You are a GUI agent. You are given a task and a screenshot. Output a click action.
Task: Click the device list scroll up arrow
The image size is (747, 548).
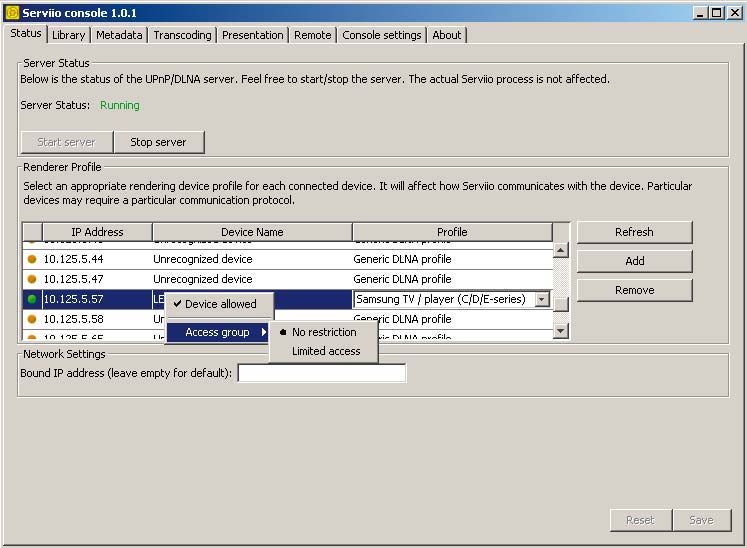pos(561,250)
